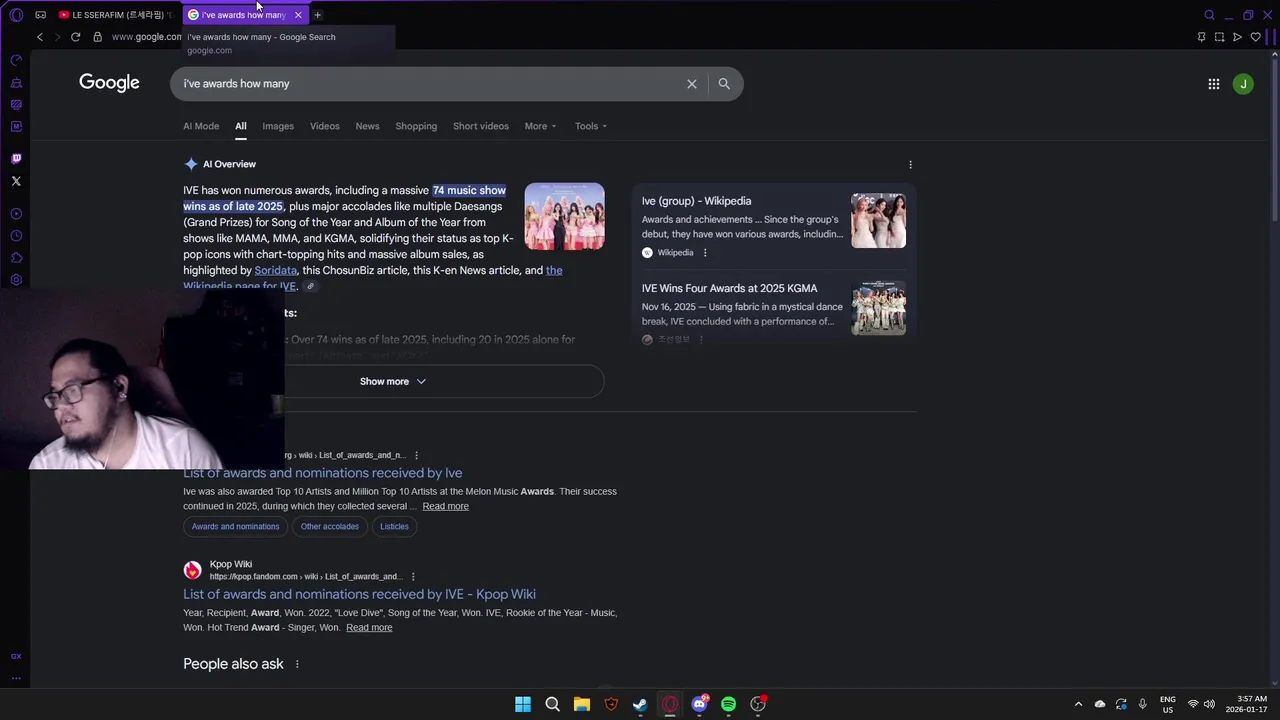Open the sidebar panel icon marked M
The image size is (1280, 720).
click(x=16, y=126)
